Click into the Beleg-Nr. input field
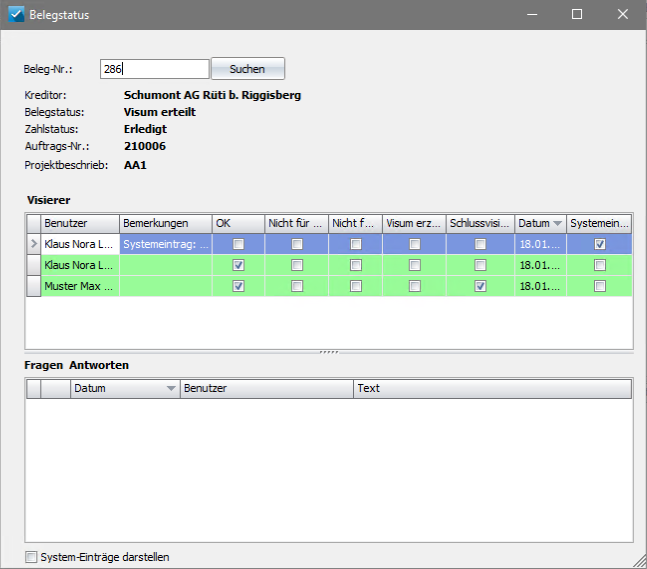Viewport: 647px width, 569px height. coord(154,69)
